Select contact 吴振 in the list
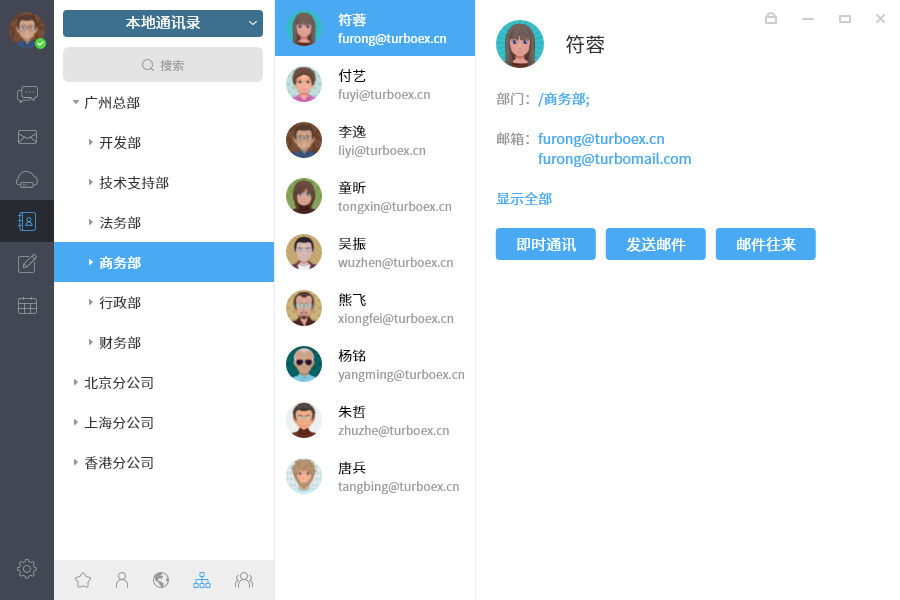This screenshot has width=900, height=600. 375,252
